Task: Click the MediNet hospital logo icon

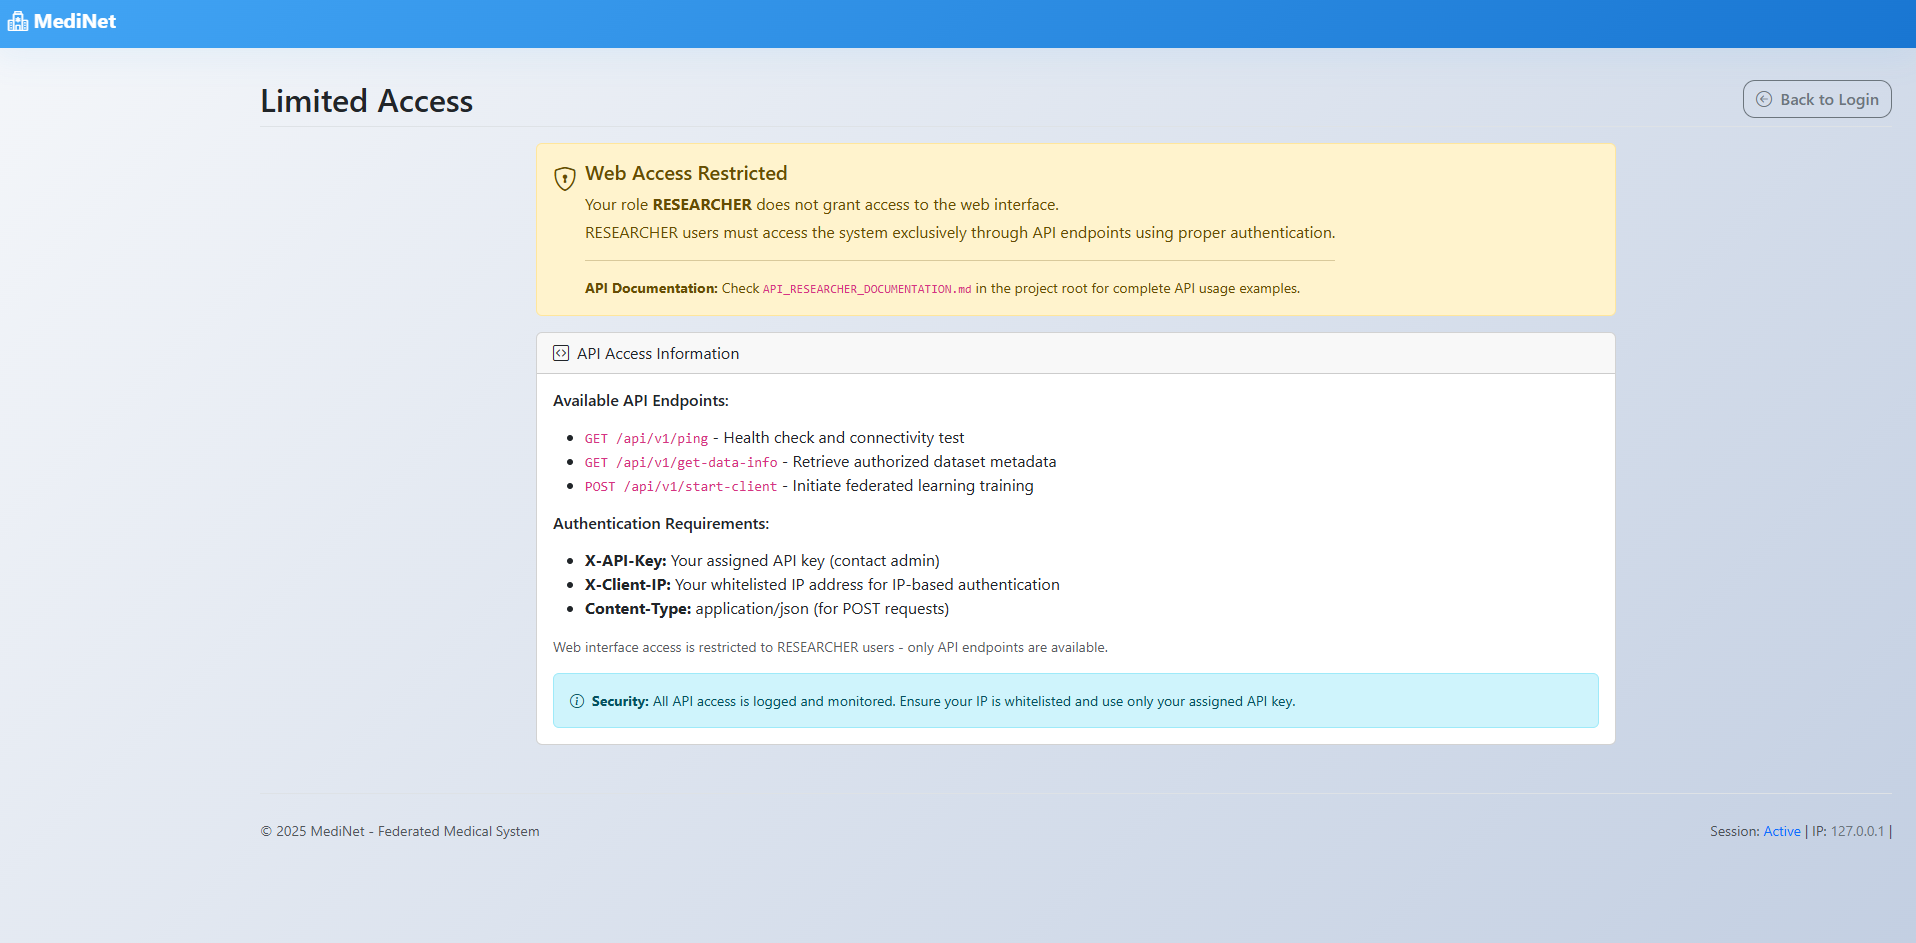Action: (17, 21)
